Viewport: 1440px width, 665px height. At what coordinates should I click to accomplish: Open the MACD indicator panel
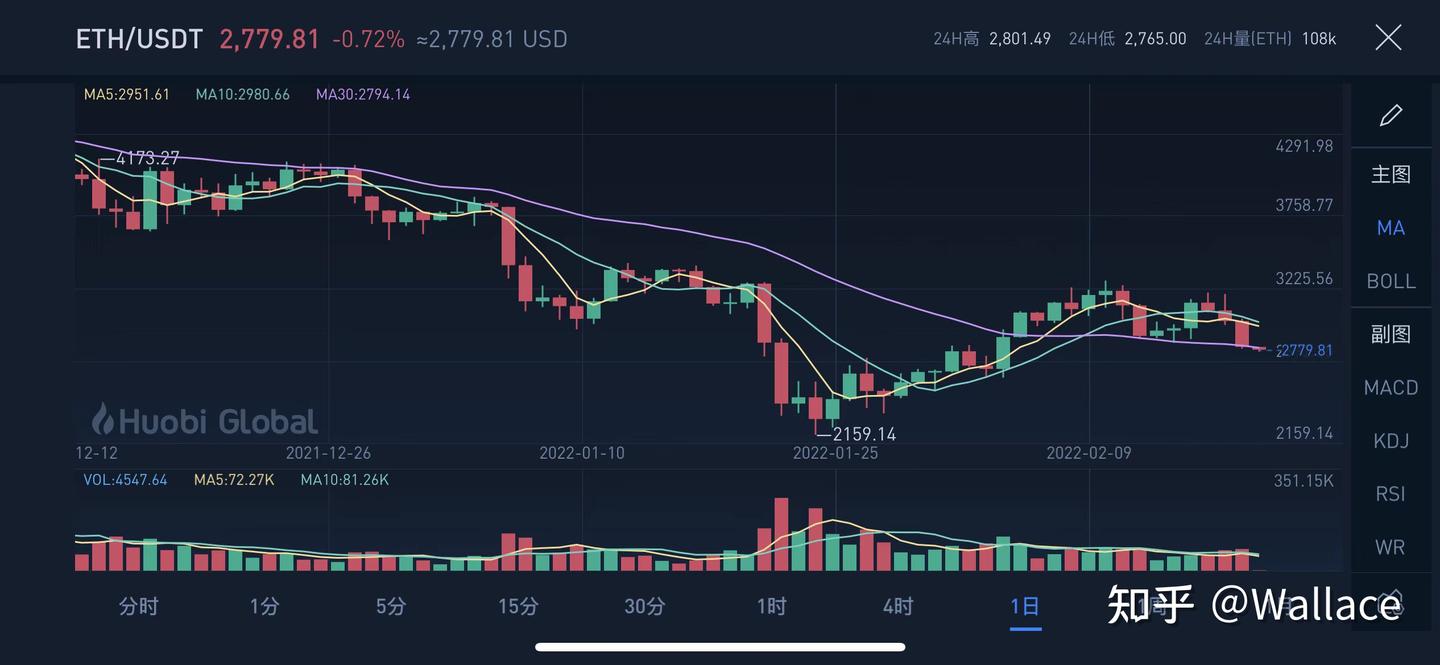click(1390, 387)
